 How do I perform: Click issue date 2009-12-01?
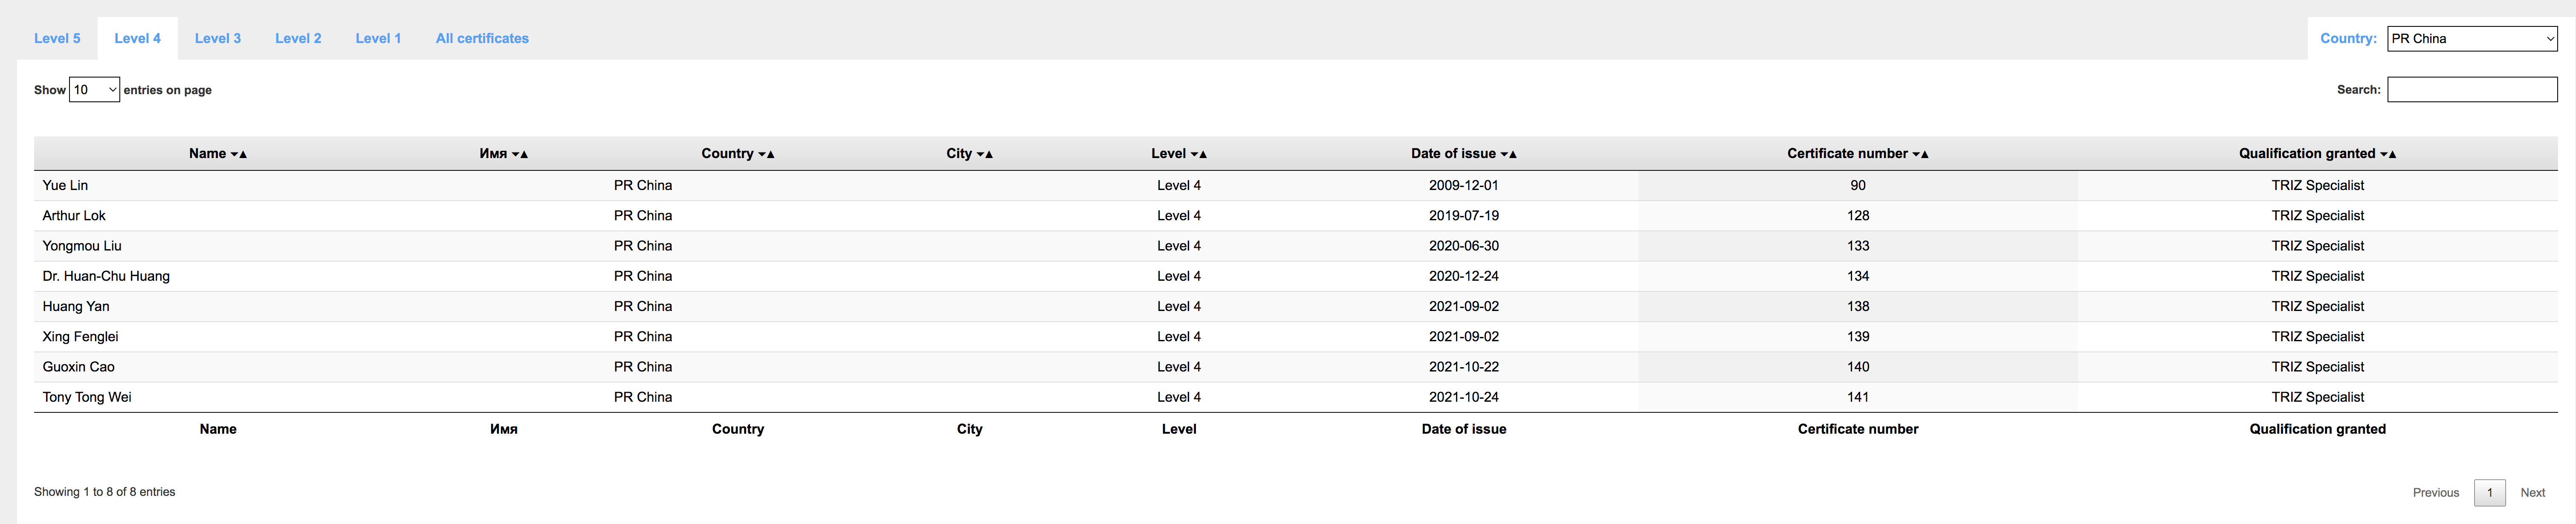[1464, 186]
